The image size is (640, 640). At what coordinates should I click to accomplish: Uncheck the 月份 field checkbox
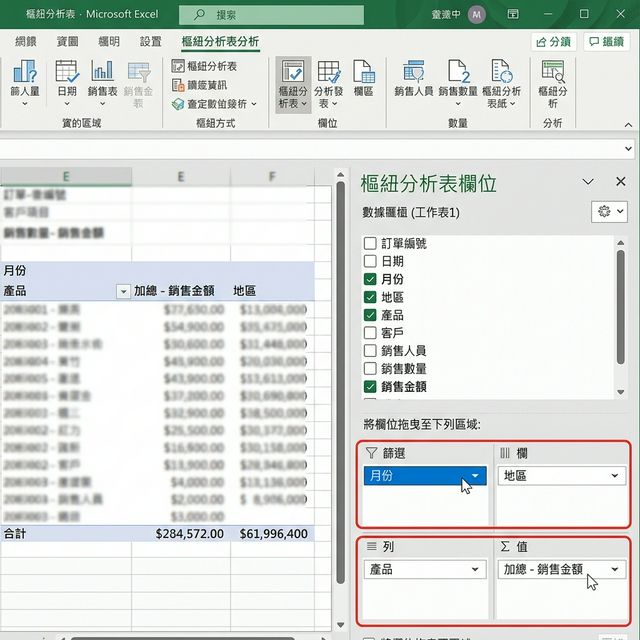click(x=370, y=279)
